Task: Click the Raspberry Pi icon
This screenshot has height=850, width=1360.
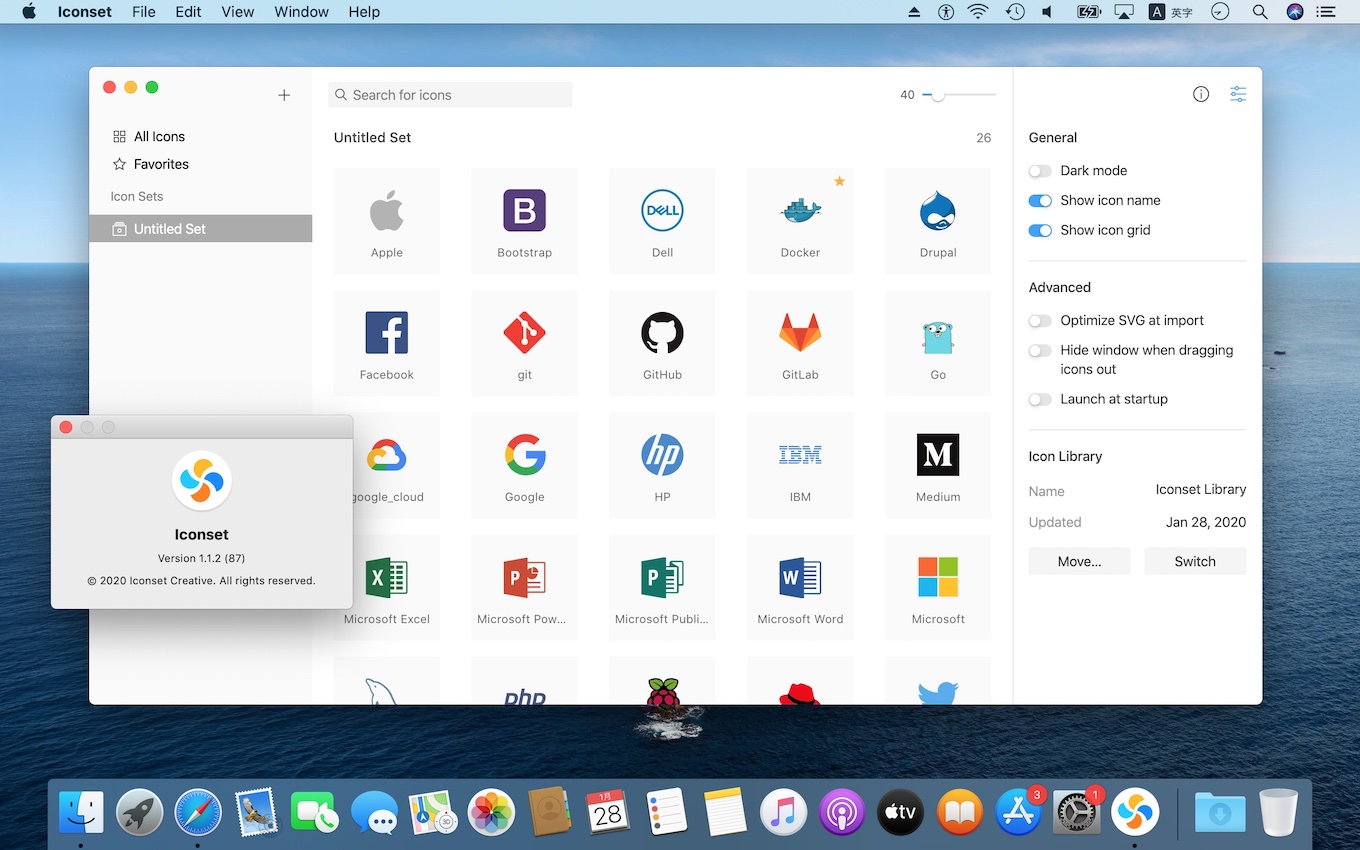Action: click(x=662, y=692)
